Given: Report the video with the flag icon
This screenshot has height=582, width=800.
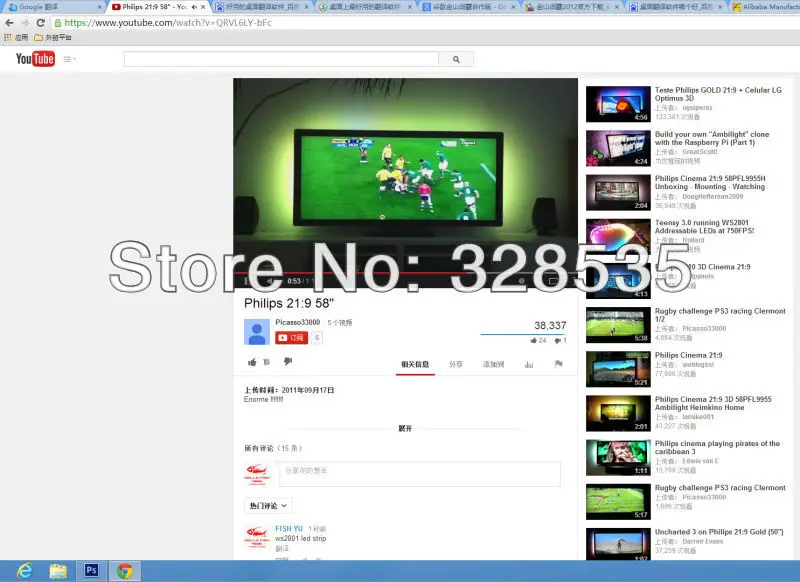Looking at the screenshot, I should [x=559, y=364].
